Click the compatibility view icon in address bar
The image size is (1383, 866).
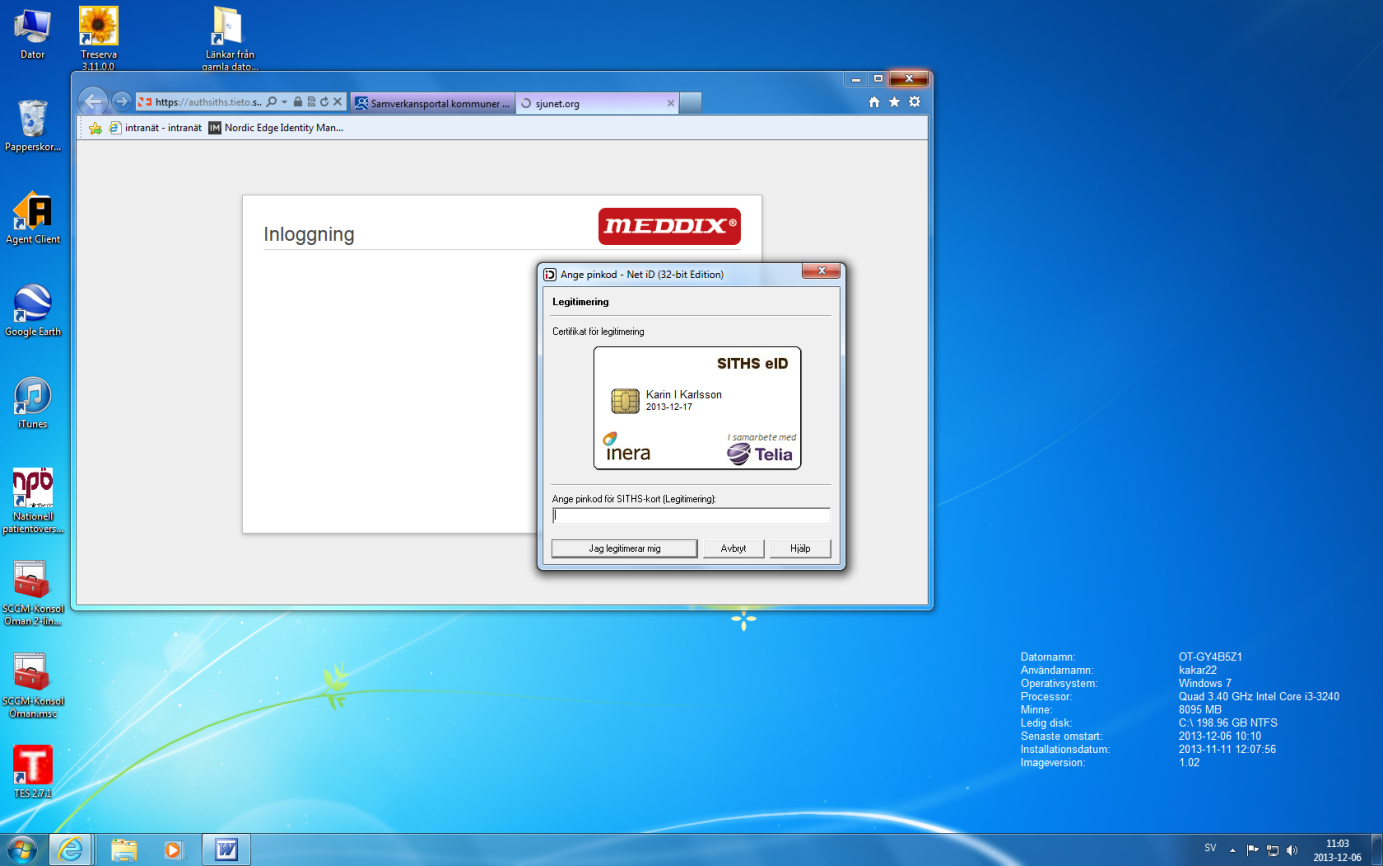point(311,102)
